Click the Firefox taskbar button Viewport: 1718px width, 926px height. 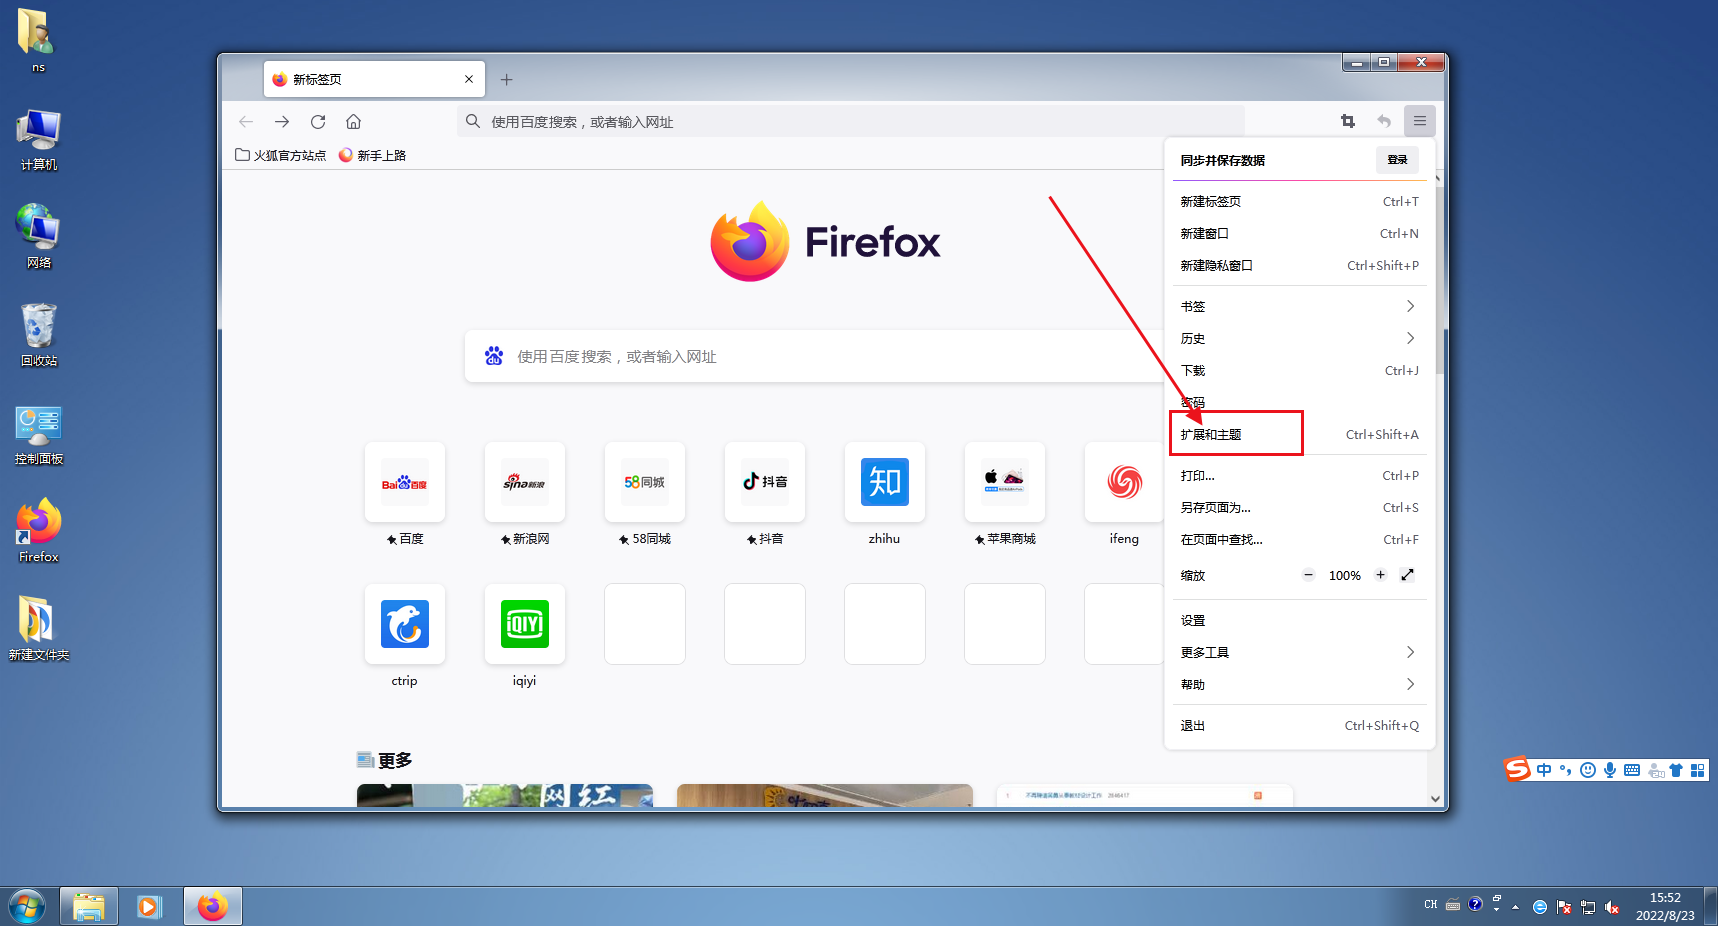point(212,906)
